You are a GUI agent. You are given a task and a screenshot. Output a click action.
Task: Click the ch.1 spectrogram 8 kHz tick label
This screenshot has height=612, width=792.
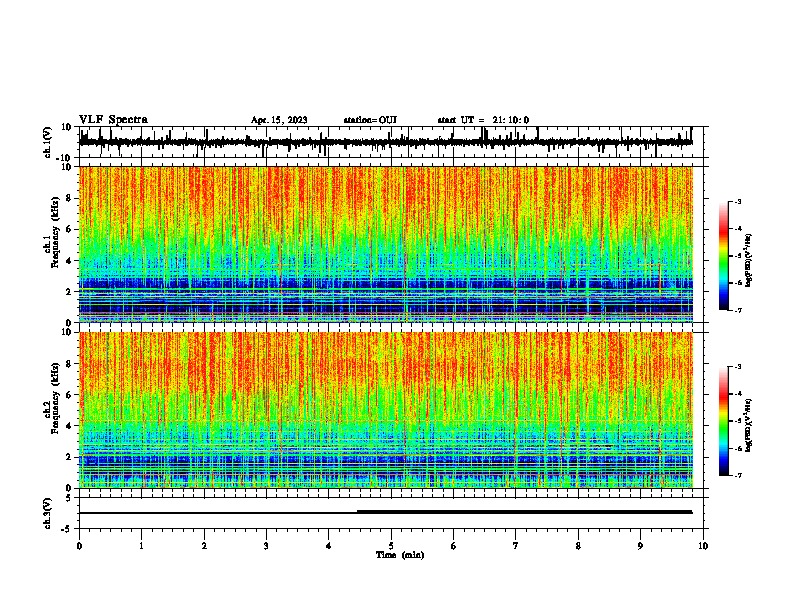click(71, 198)
